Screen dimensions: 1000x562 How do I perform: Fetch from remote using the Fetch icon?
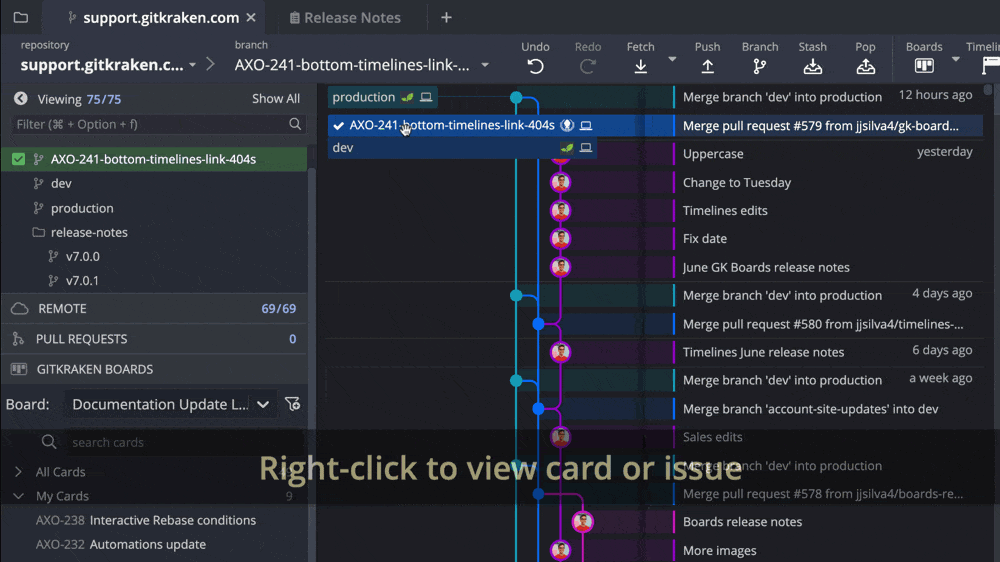pyautogui.click(x=640, y=66)
